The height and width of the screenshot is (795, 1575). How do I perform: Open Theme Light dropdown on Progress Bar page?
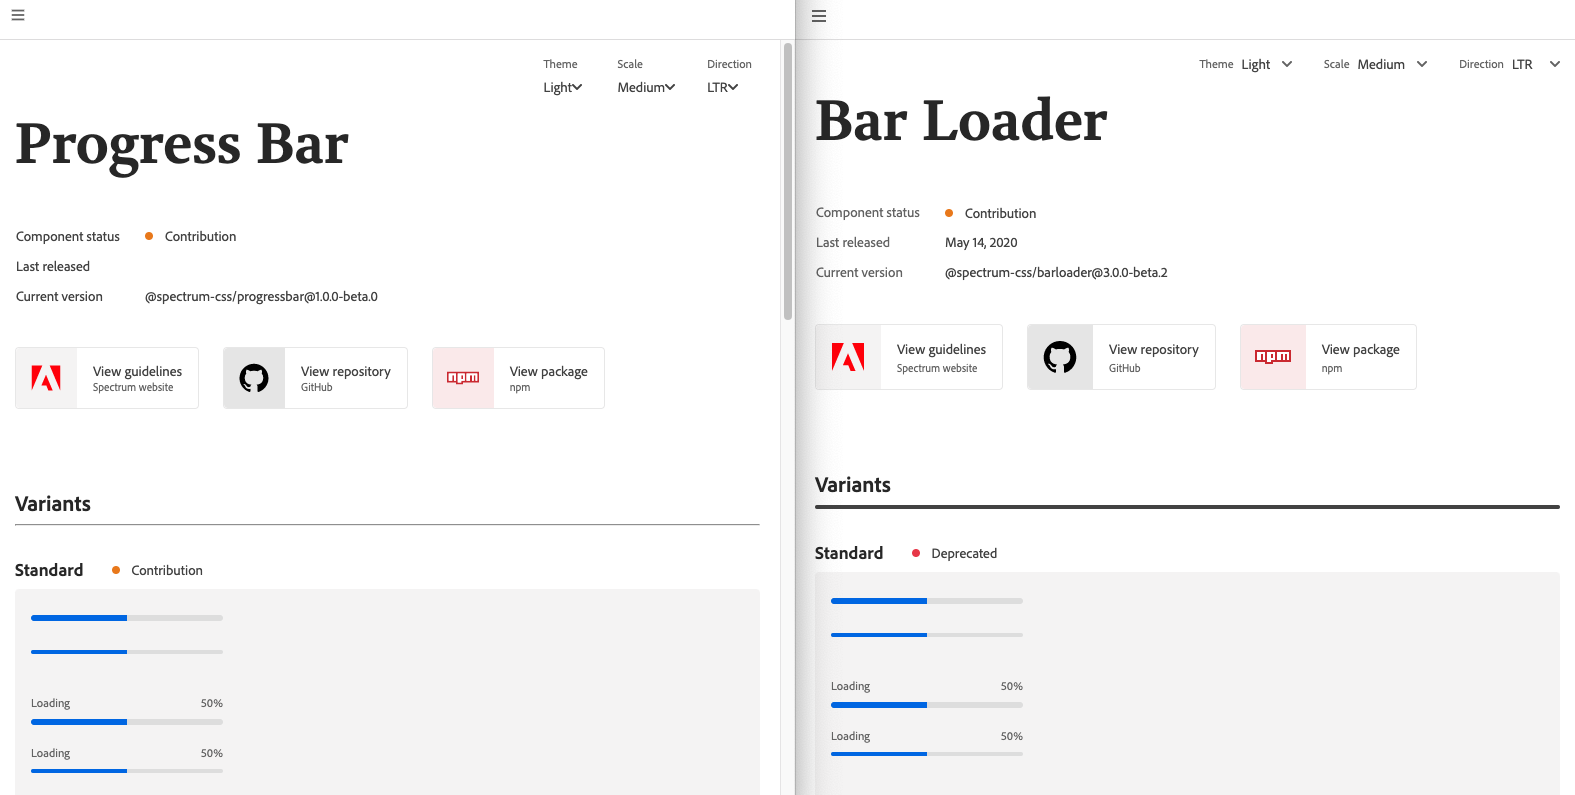tap(563, 87)
